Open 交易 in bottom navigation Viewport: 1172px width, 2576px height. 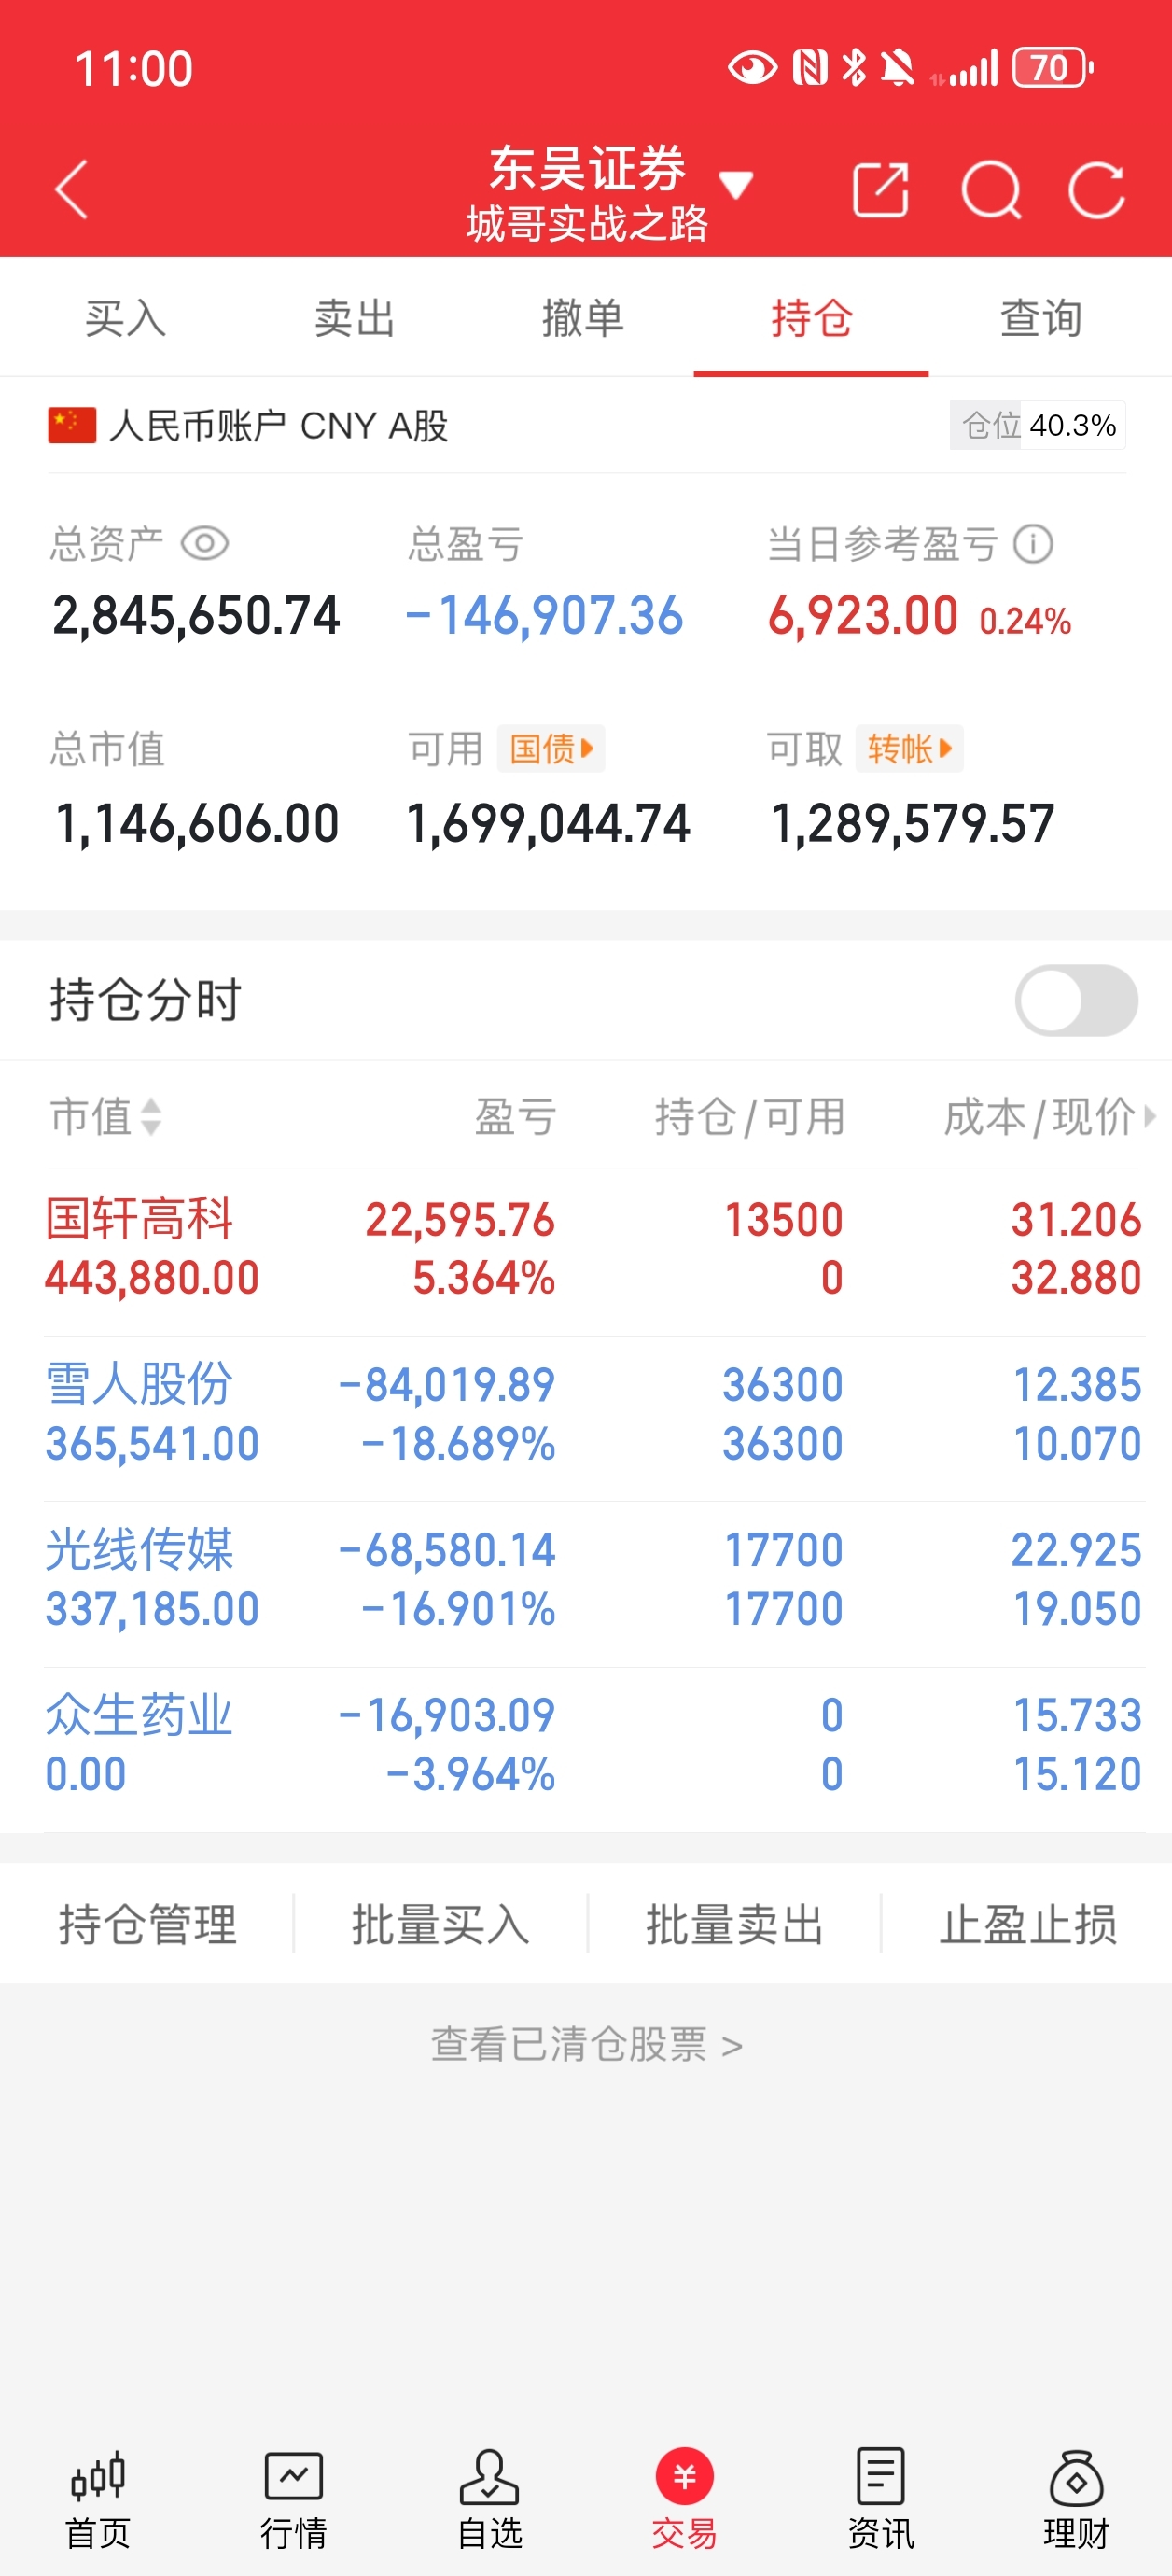[684, 2500]
